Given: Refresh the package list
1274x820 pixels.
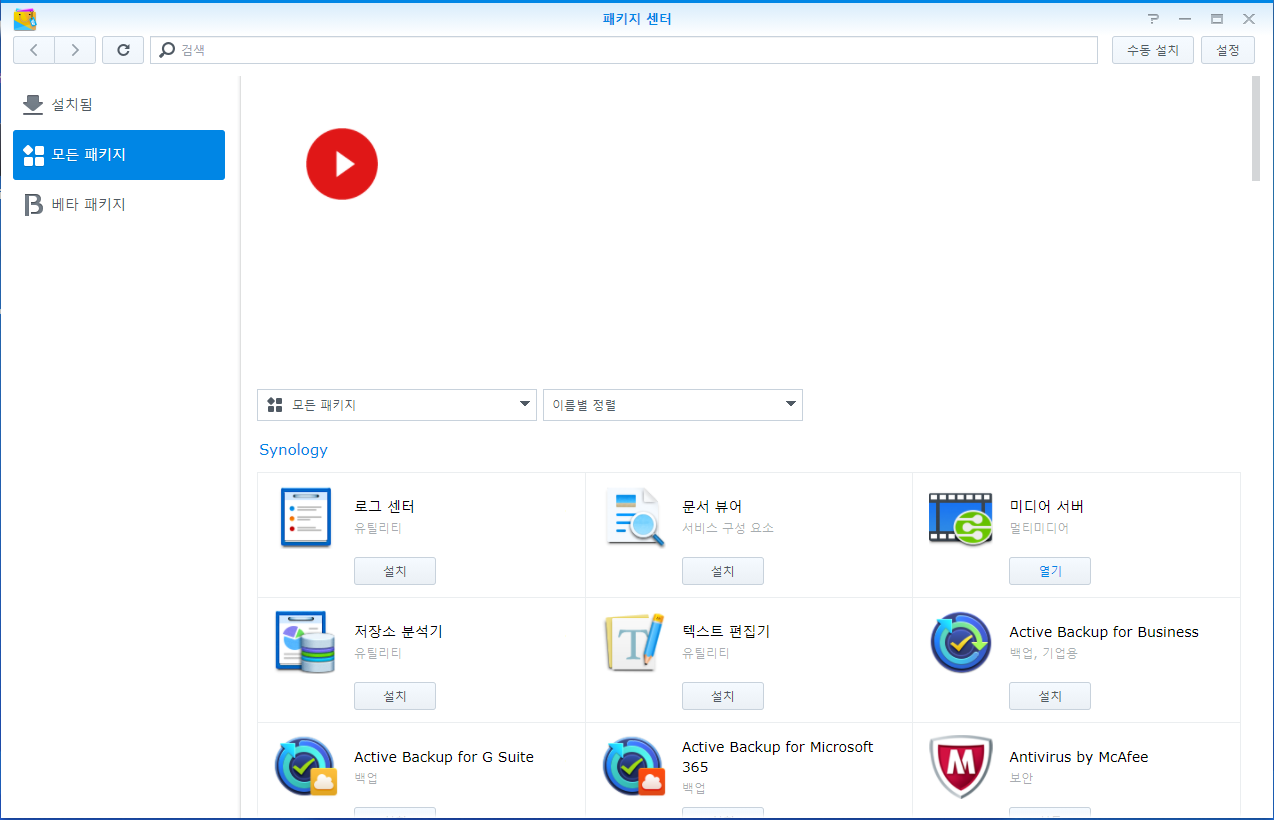Looking at the screenshot, I should 123,50.
